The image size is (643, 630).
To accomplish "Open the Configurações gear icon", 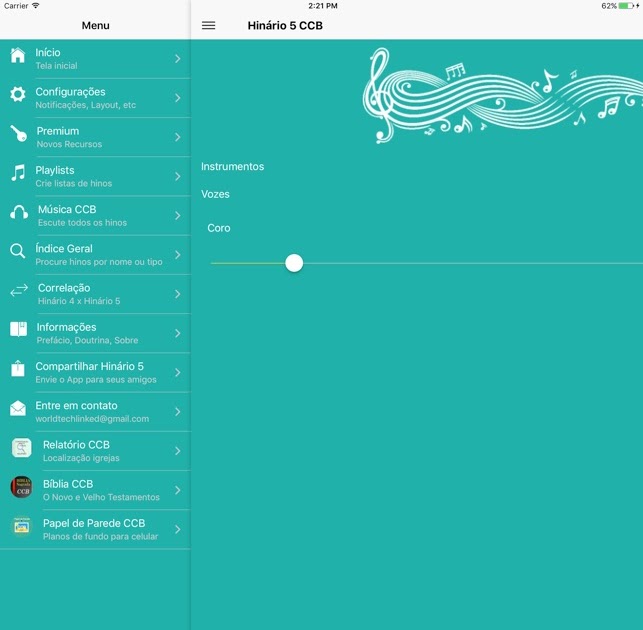I will [18, 94].
